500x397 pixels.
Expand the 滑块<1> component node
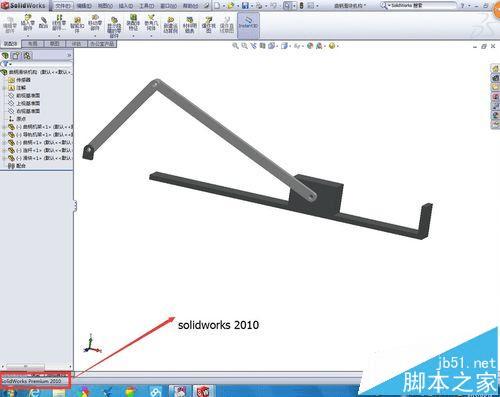4,158
